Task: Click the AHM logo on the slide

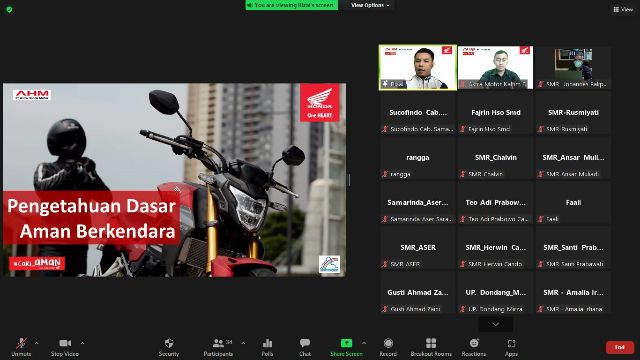Action: pyautogui.click(x=32, y=95)
